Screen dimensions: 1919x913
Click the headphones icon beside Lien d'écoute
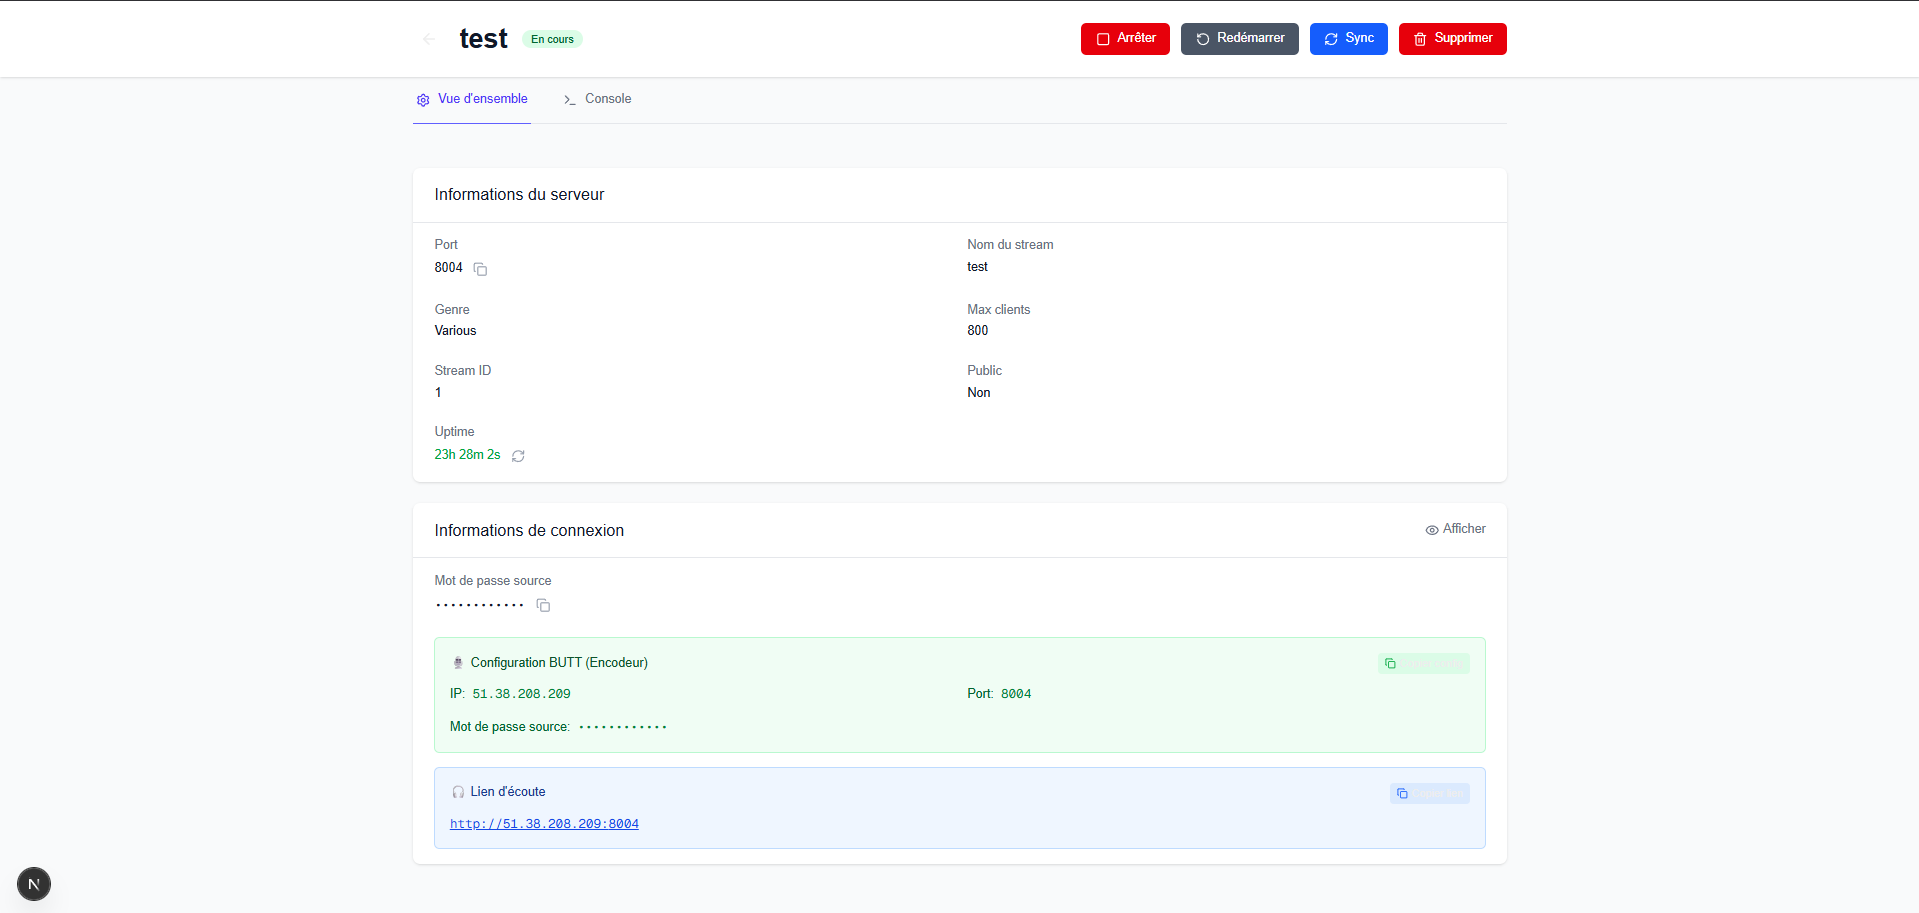tap(458, 792)
